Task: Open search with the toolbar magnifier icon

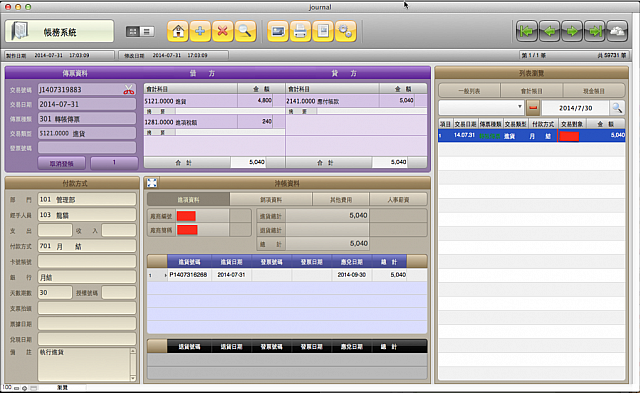Action: pos(245,31)
